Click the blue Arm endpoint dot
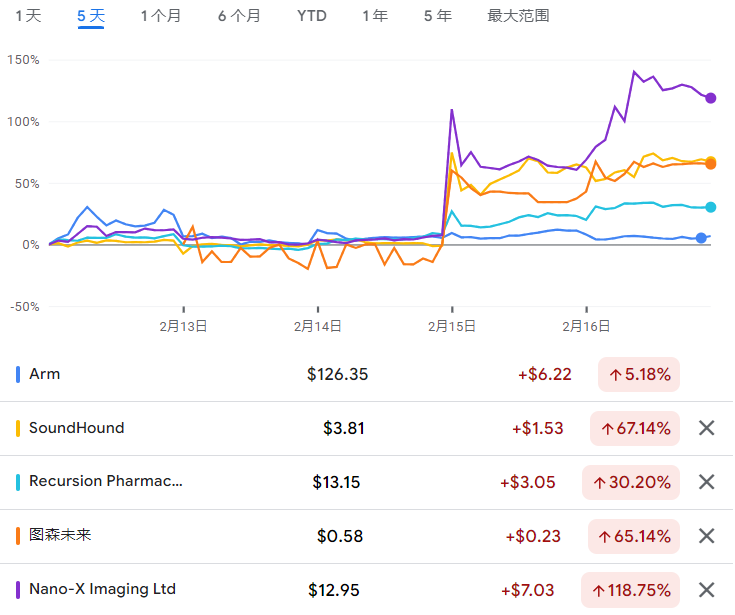 tap(701, 238)
